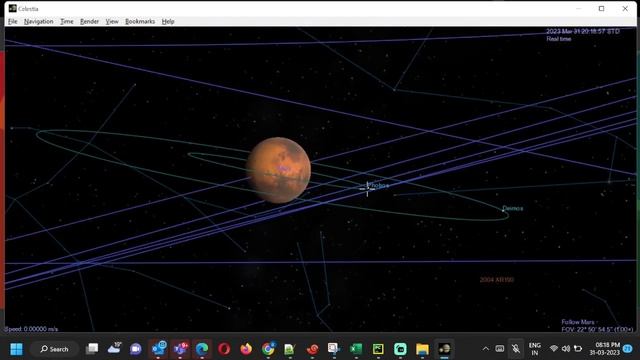Screen dimensions: 640x360
Task: Open the Bookmarks menu
Action: pyautogui.click(x=140, y=22)
